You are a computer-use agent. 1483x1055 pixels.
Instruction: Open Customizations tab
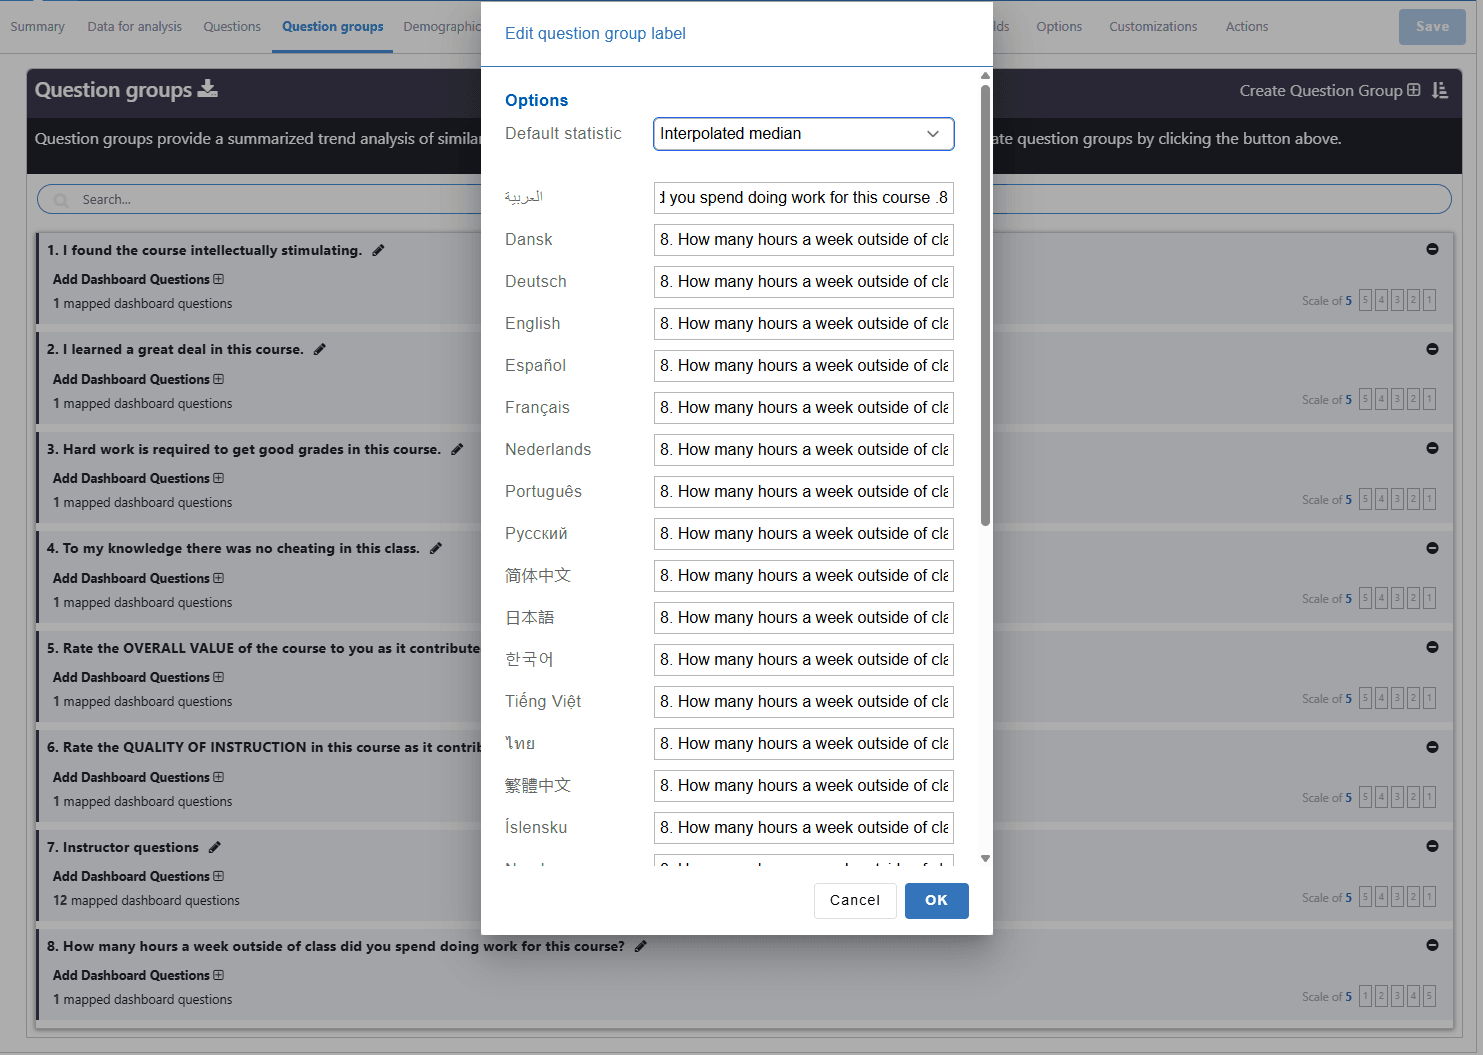[x=1152, y=27]
